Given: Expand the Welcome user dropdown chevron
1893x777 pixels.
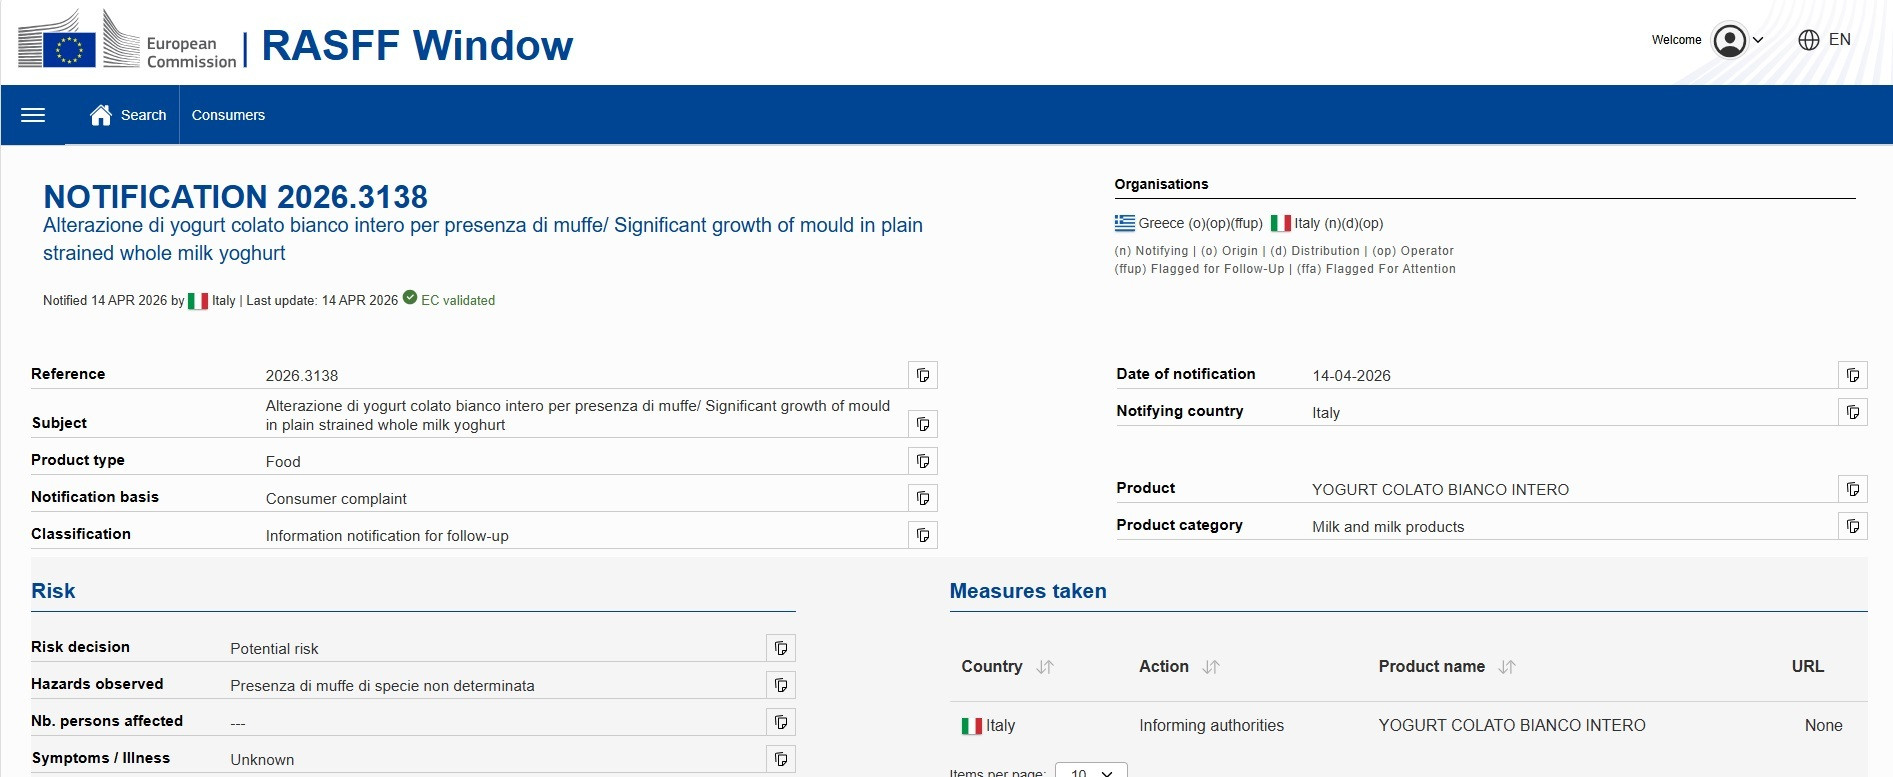Looking at the screenshot, I should click(1758, 40).
